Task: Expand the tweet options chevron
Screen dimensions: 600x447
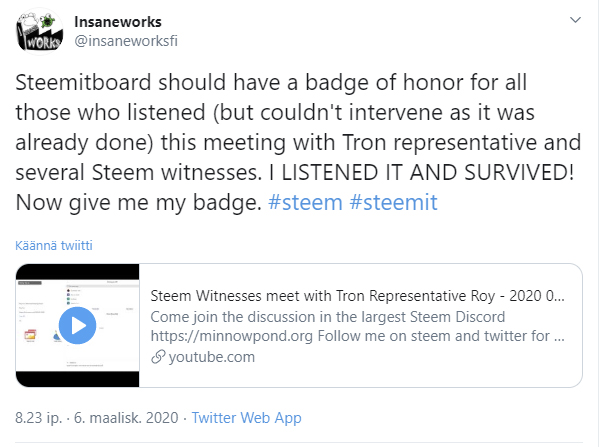Action: [575, 20]
